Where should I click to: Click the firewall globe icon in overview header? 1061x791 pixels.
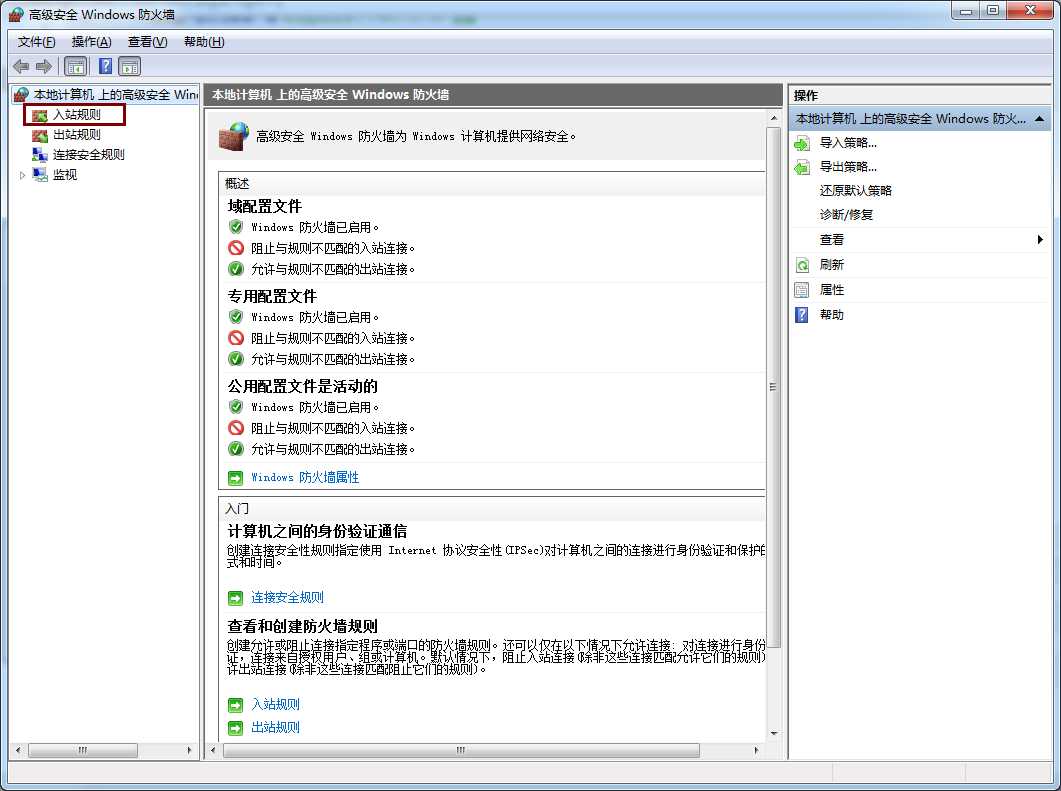234,136
